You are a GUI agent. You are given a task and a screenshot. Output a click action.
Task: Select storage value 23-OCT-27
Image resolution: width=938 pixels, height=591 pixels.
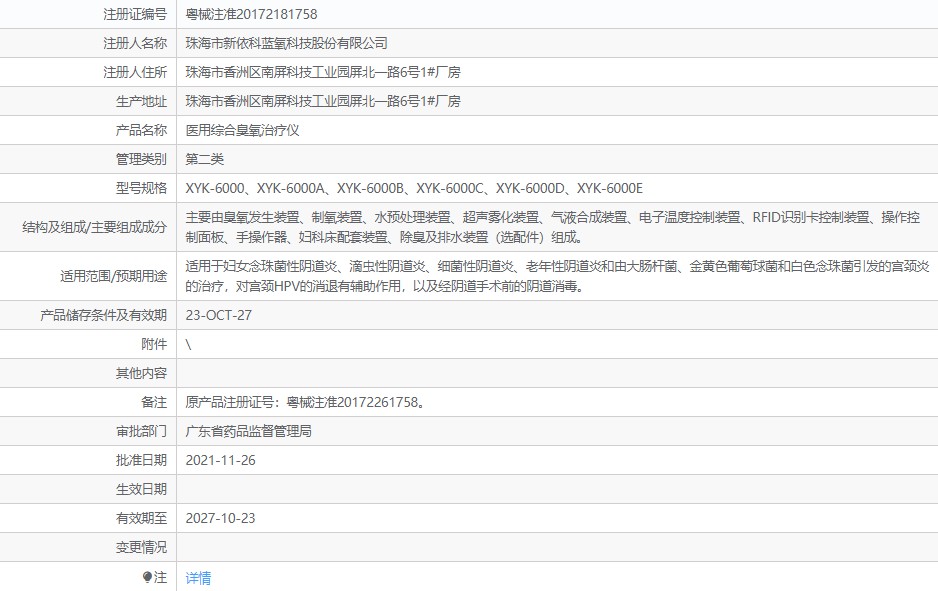pos(218,315)
